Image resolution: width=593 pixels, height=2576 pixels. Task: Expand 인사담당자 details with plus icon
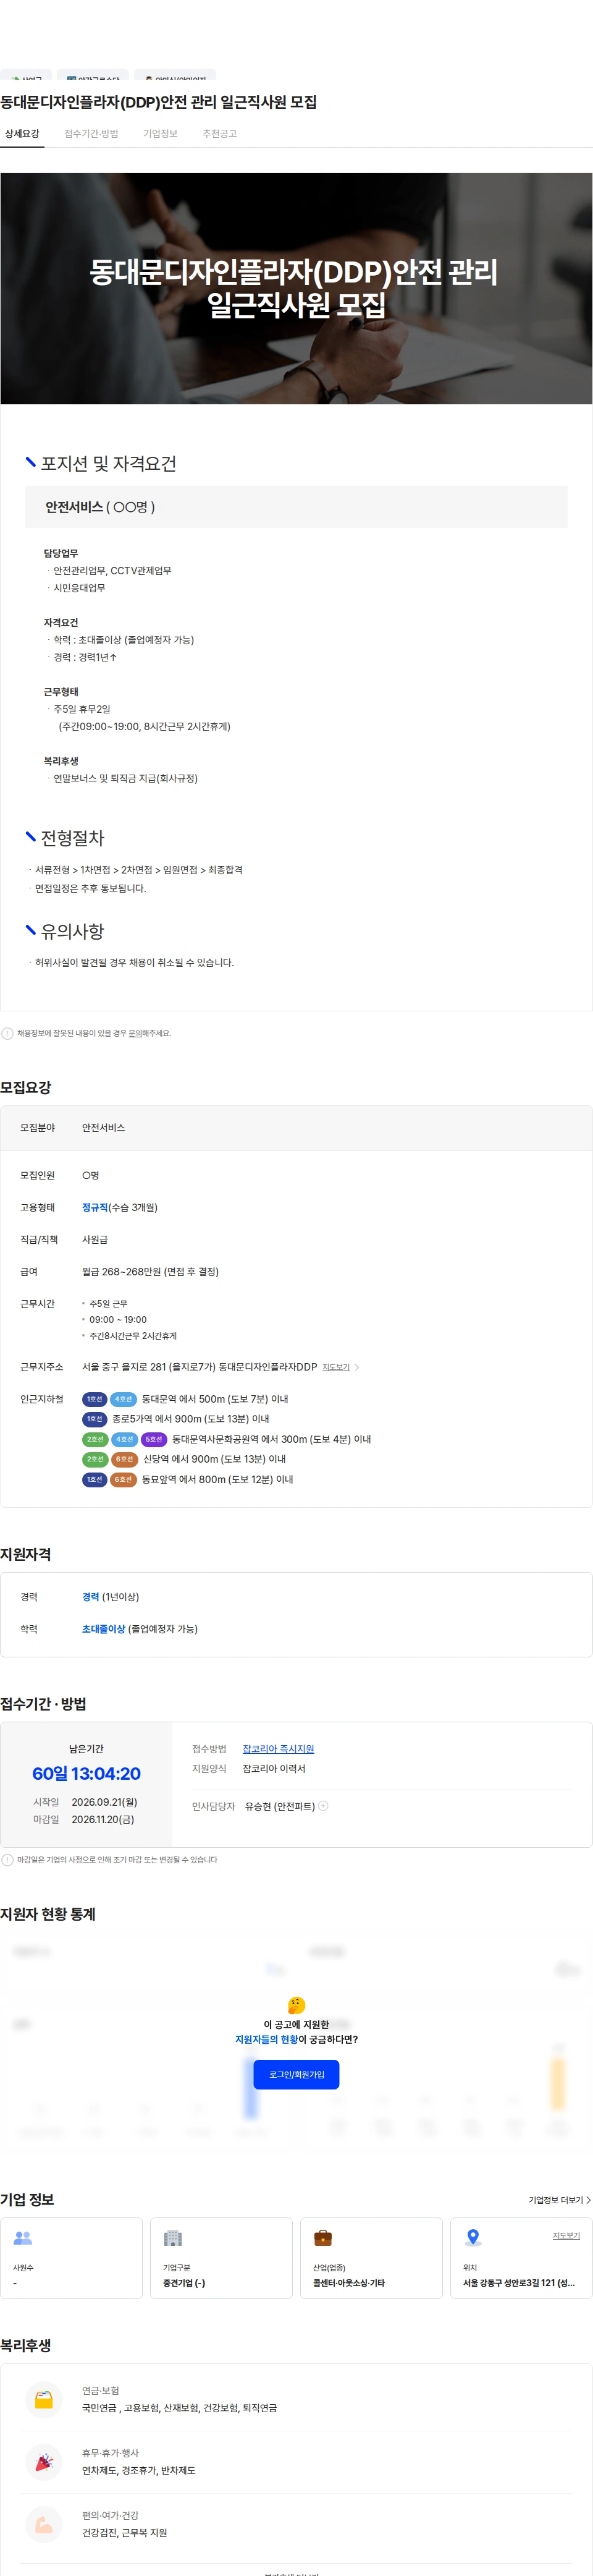[323, 1806]
